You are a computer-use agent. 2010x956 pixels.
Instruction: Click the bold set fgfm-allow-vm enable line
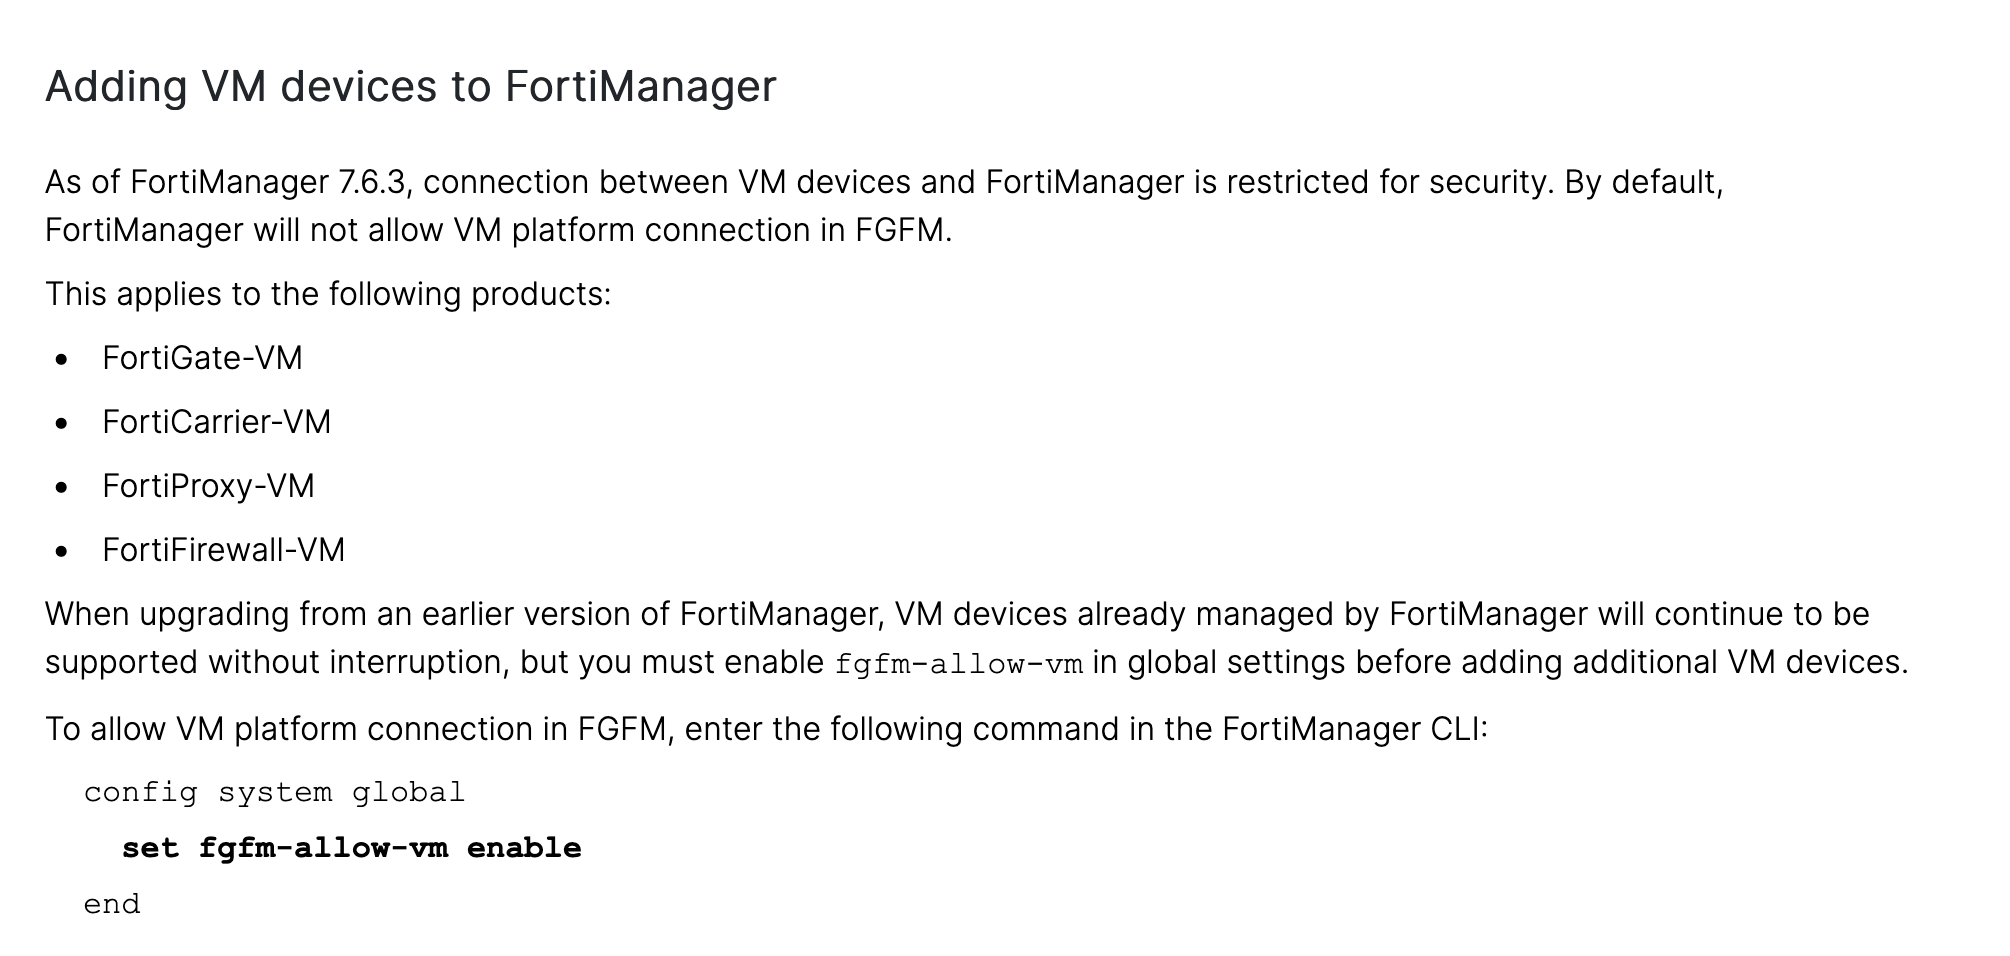coord(351,849)
